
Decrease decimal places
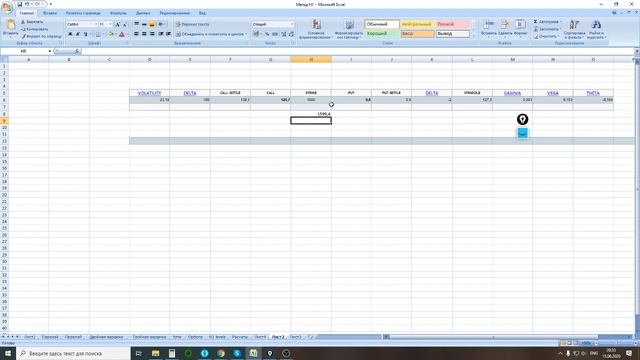click(291, 34)
